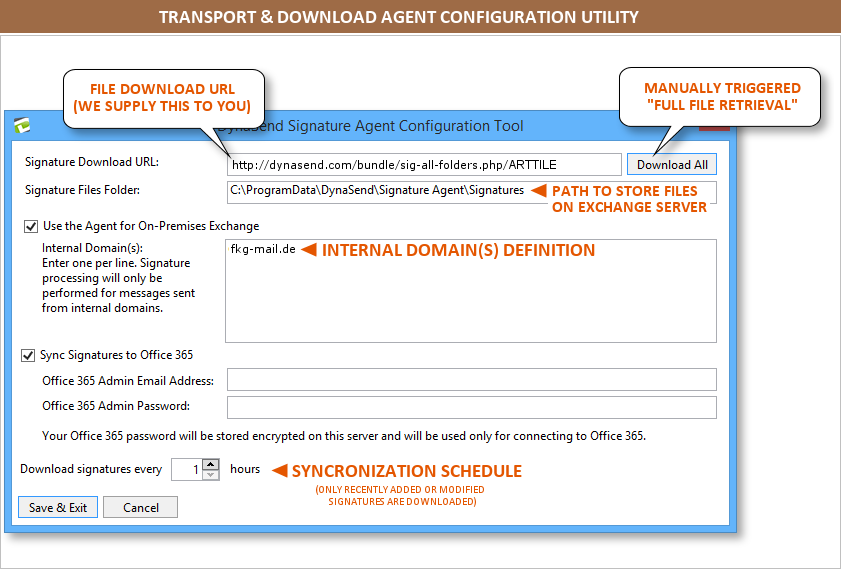This screenshot has width=841, height=569.
Task: Click the Save & Exit button
Action: click(x=58, y=507)
